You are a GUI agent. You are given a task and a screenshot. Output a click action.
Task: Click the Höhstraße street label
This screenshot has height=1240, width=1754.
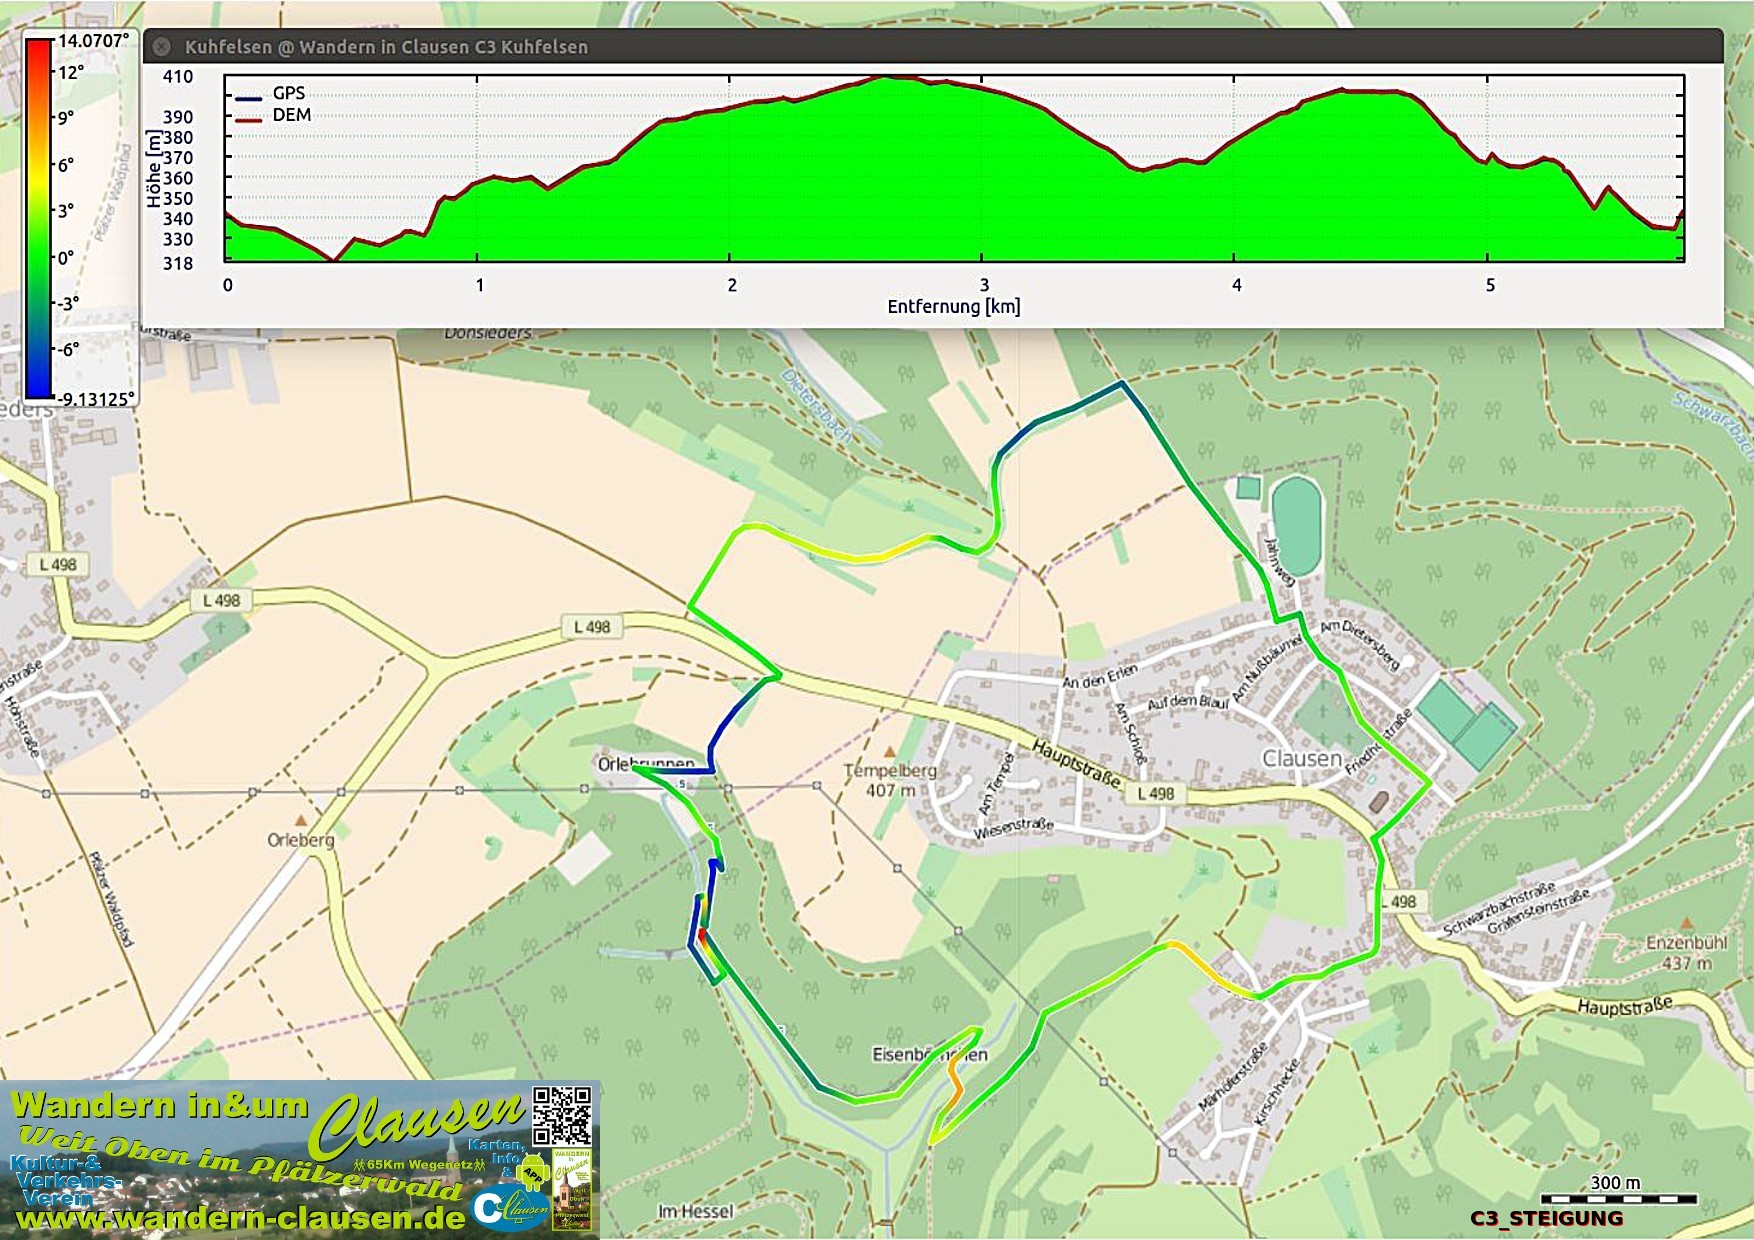[22, 726]
